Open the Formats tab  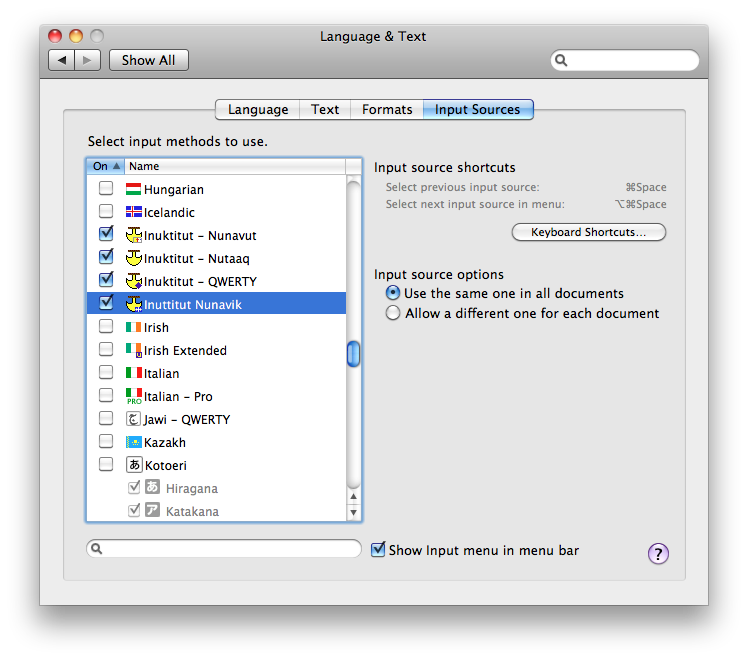[x=386, y=110]
